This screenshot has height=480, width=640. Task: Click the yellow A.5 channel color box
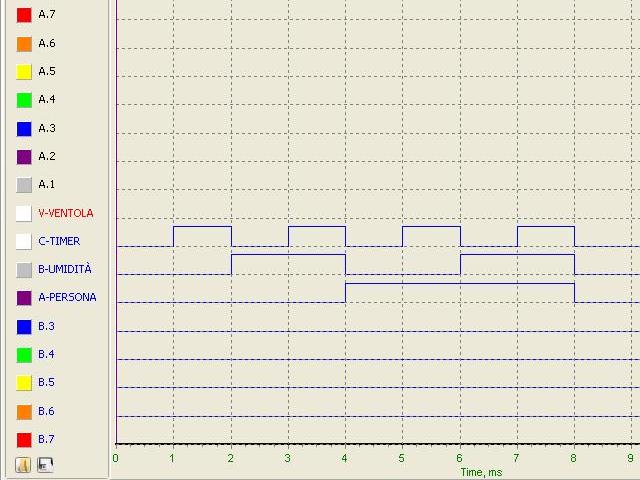pyautogui.click(x=24, y=72)
